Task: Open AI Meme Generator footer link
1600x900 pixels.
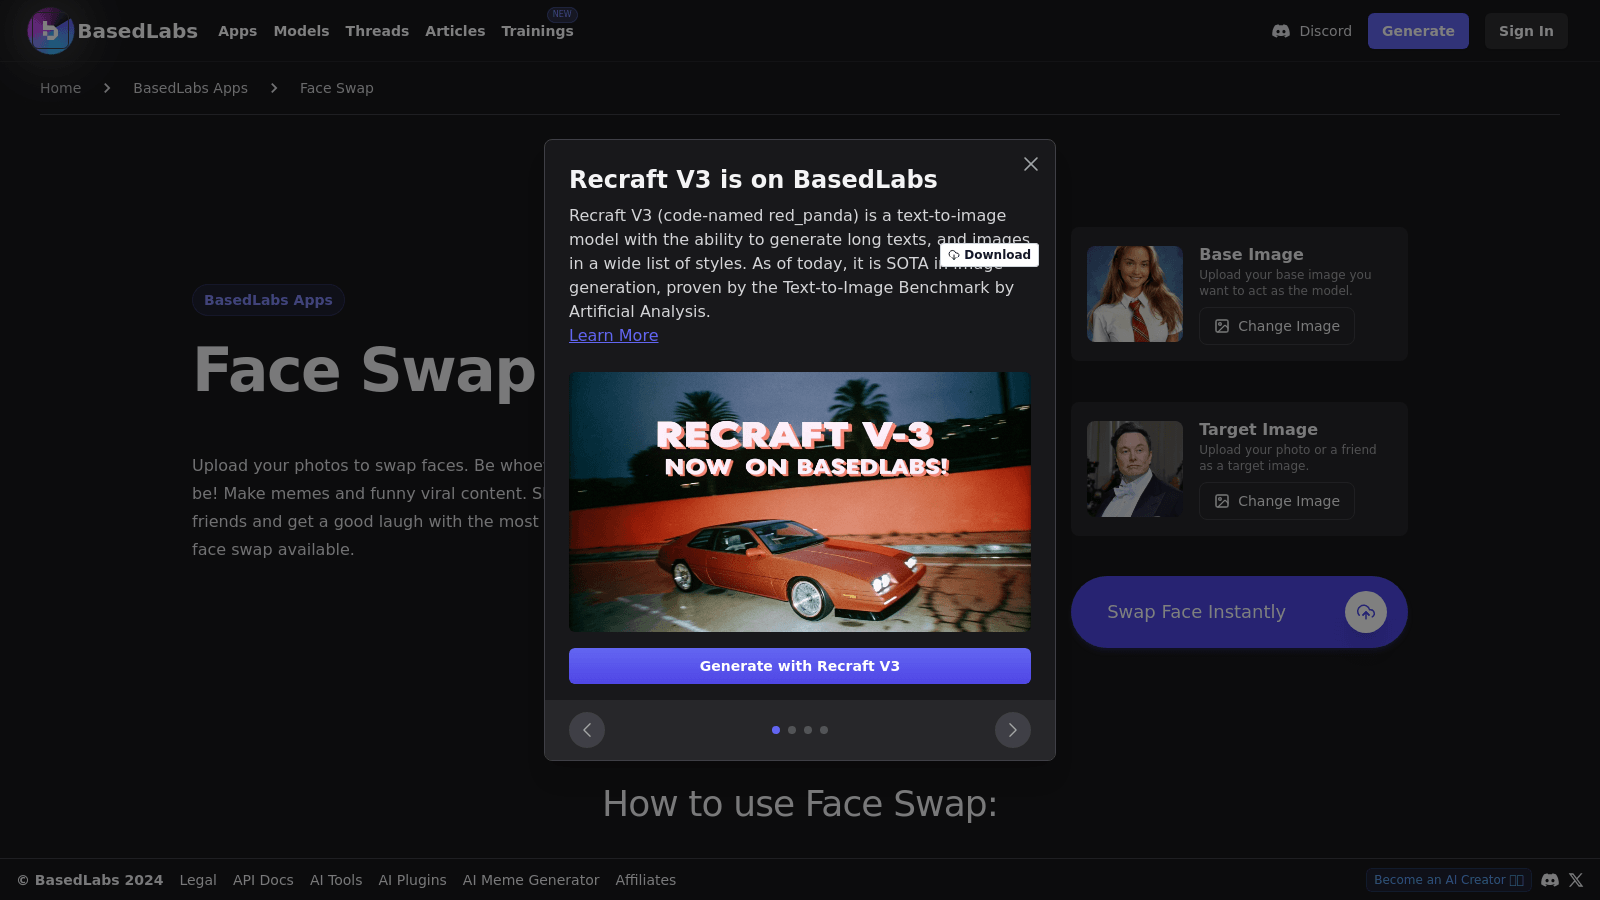Action: [x=531, y=880]
